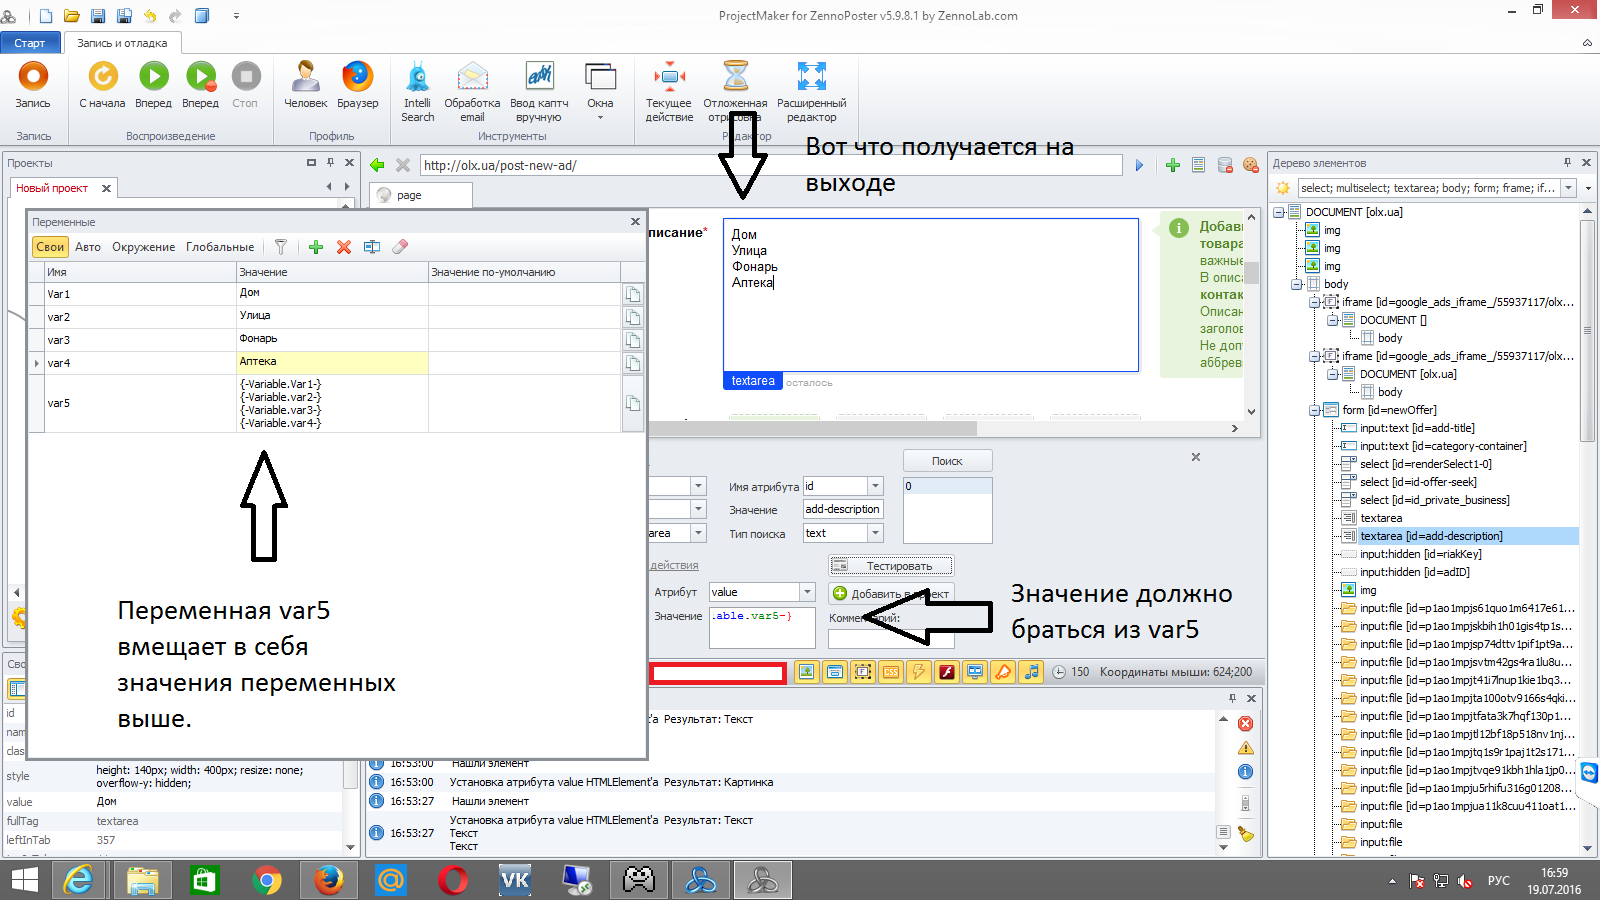Click the URL address field
This screenshot has height=900, width=1600.
[770, 166]
